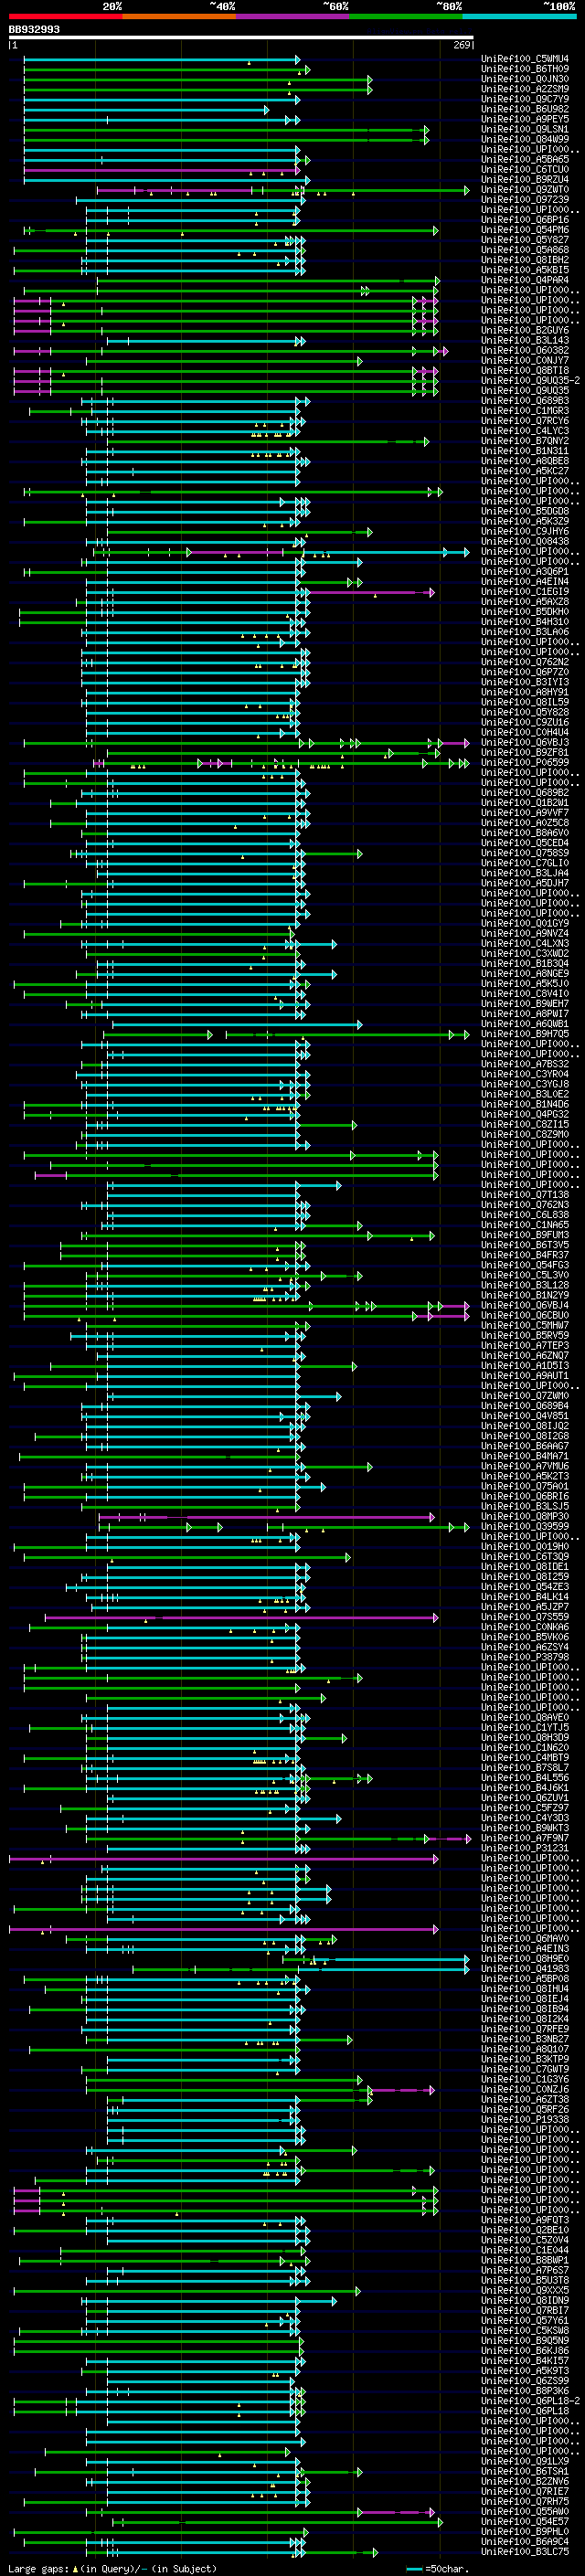Open hit UniRef100_Q4PAR4
This screenshot has width=585, height=2576.
pos(524,280)
